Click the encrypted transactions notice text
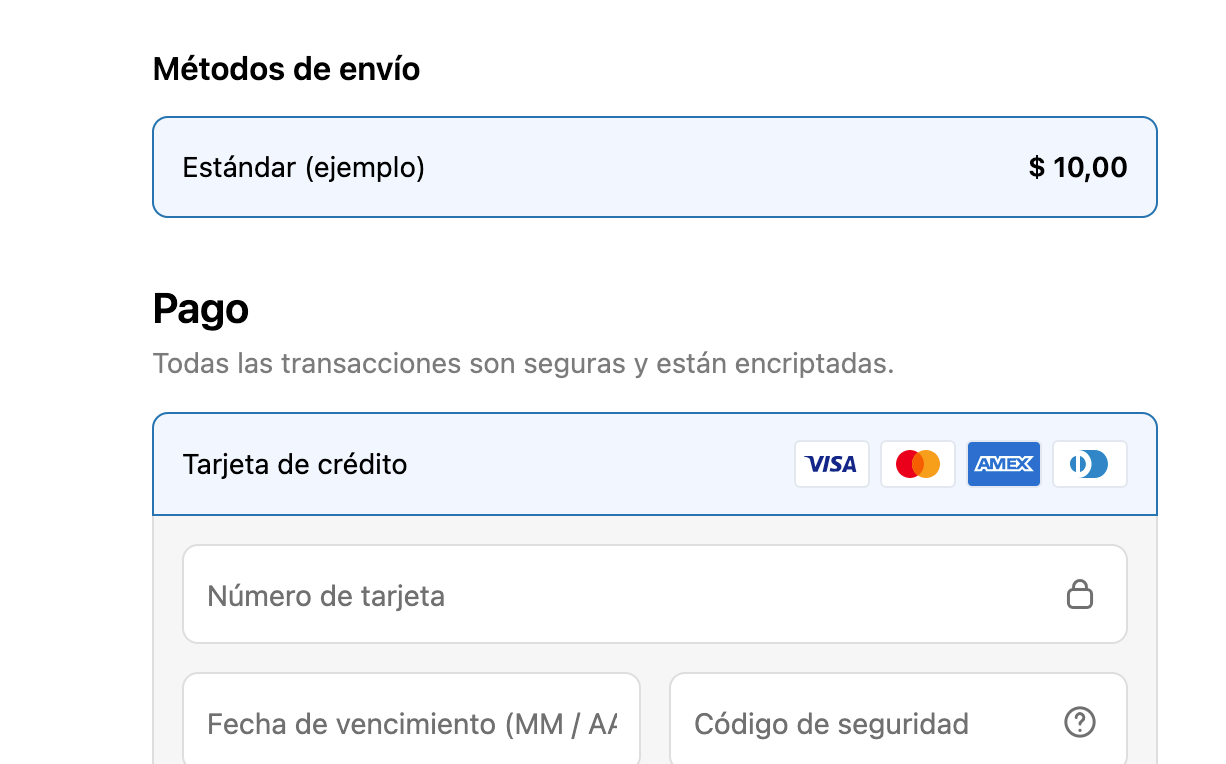This screenshot has width=1226, height=764. (522, 363)
